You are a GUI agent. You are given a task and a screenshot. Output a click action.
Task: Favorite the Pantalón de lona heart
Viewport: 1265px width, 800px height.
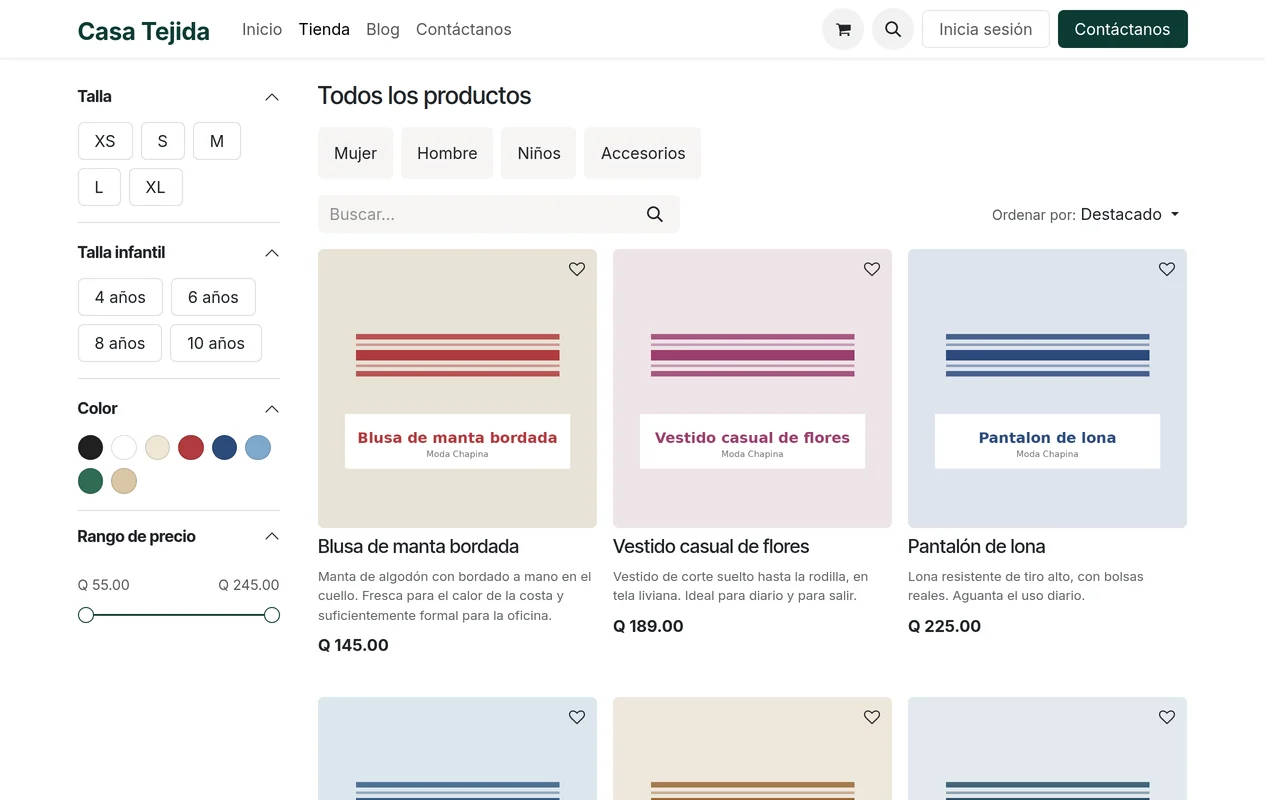[1167, 269]
